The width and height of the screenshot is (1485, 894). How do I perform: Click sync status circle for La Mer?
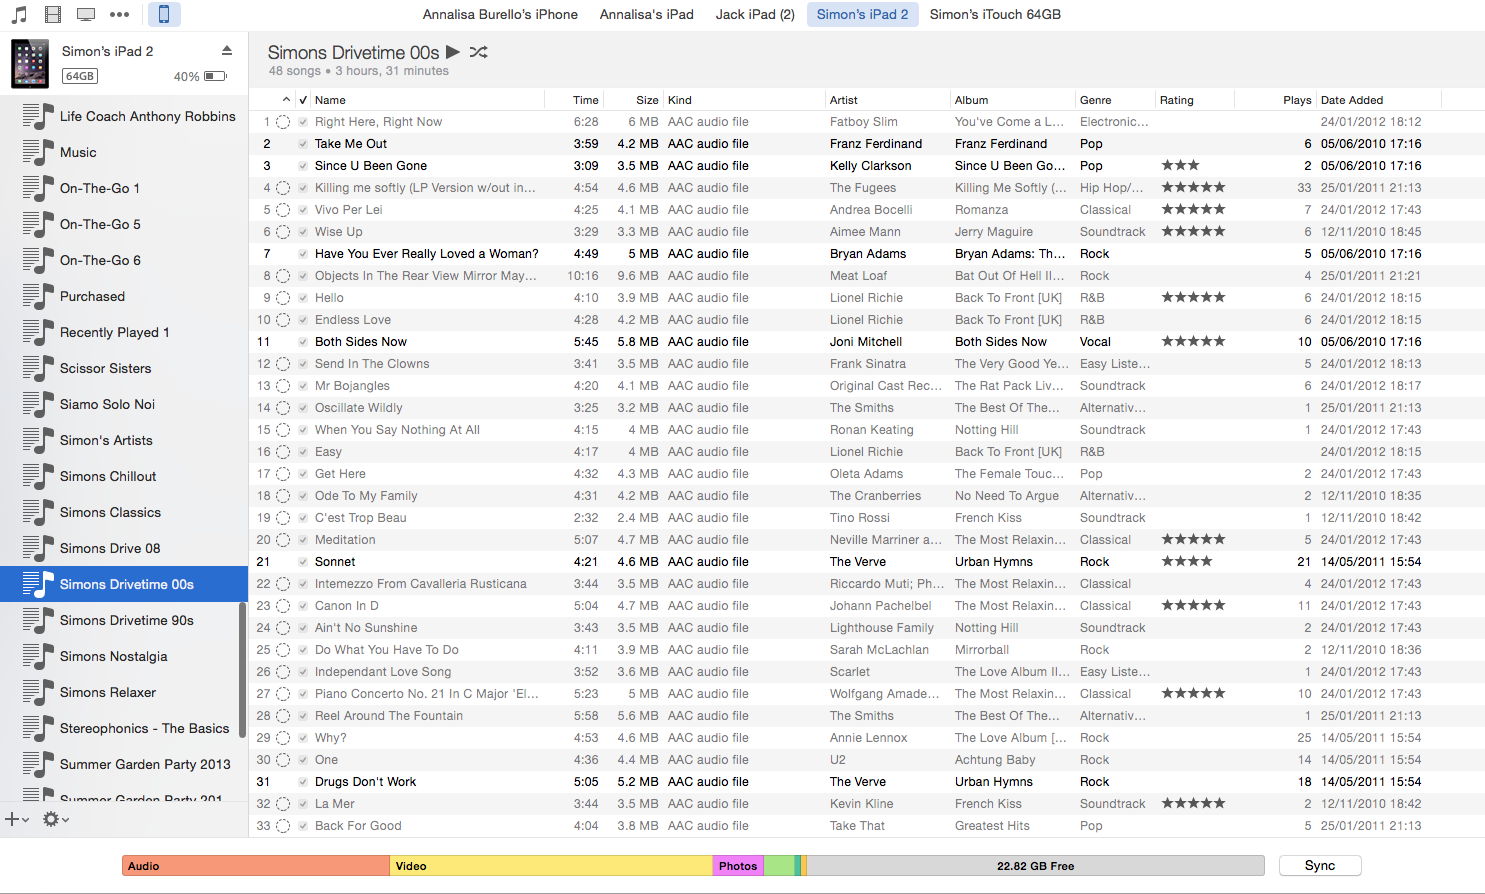pos(283,804)
